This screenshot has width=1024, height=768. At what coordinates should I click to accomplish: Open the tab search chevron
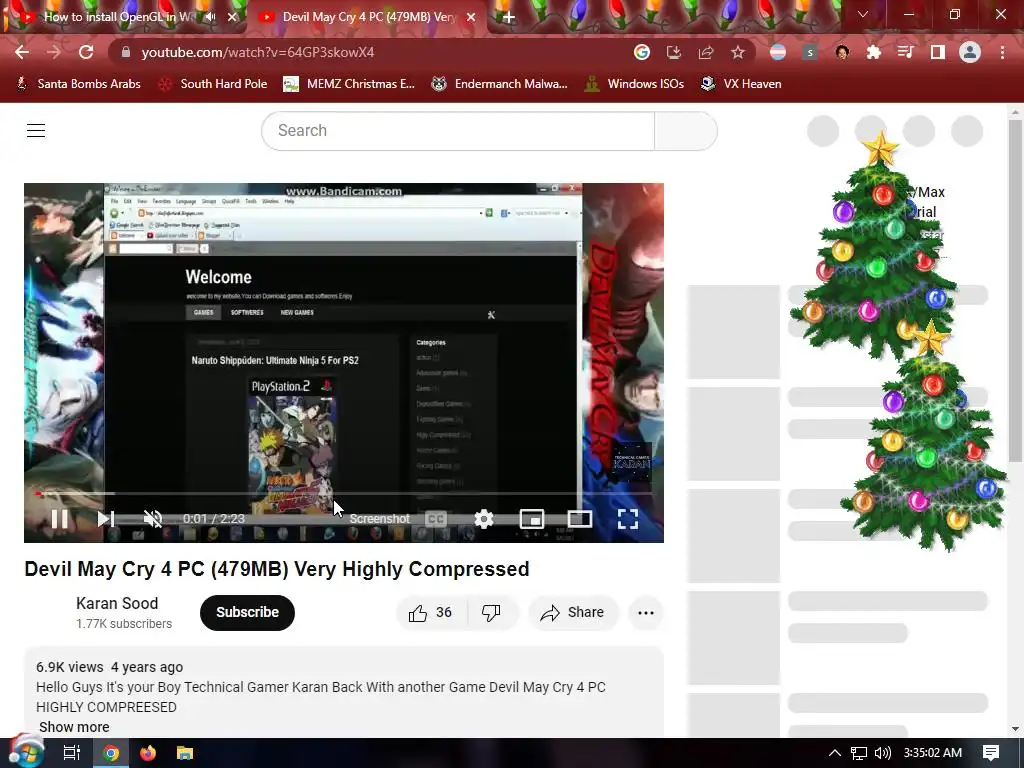click(863, 14)
